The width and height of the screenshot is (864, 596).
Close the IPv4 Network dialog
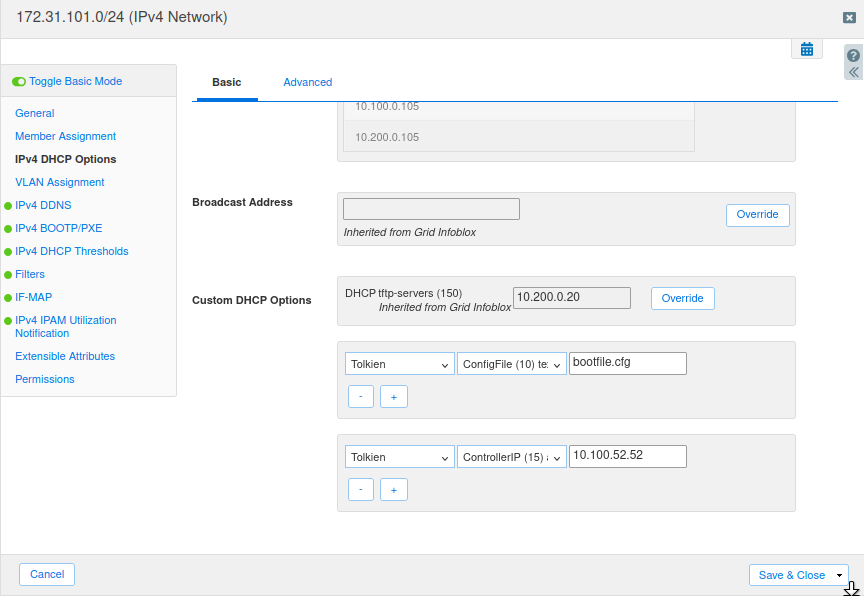click(849, 17)
